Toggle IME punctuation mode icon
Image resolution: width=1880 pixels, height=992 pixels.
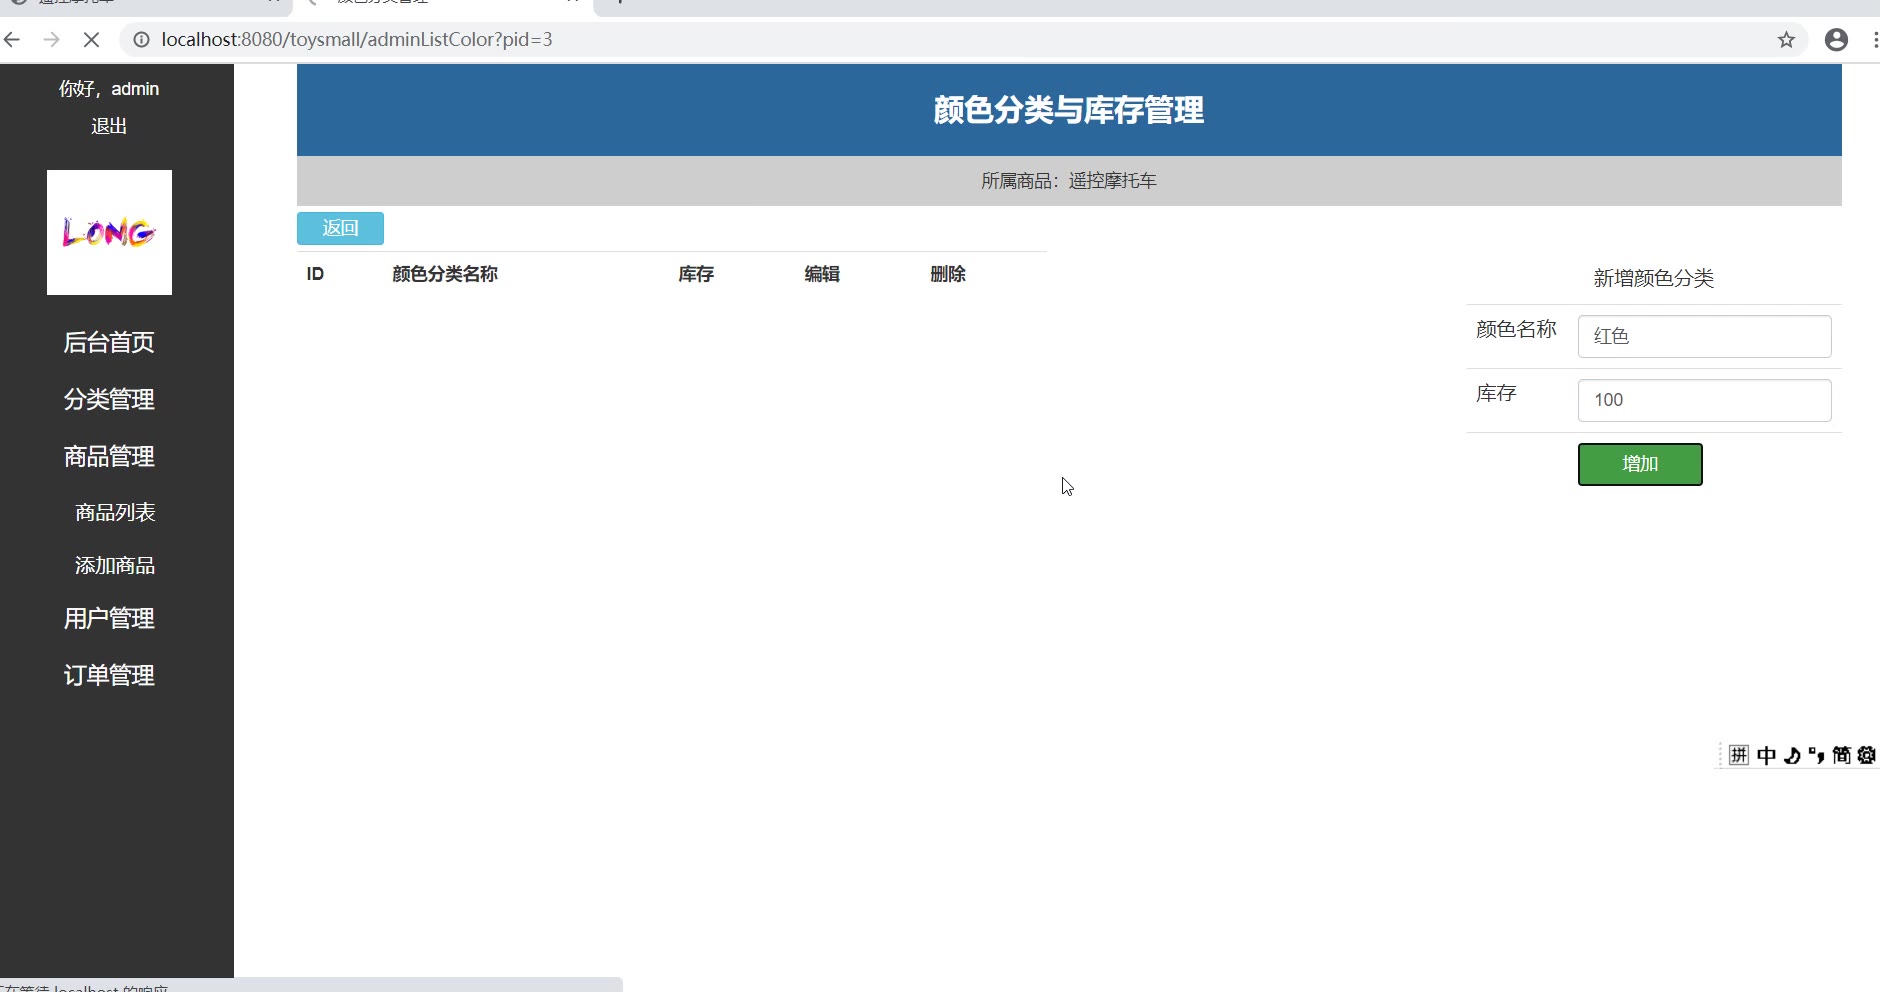1817,755
